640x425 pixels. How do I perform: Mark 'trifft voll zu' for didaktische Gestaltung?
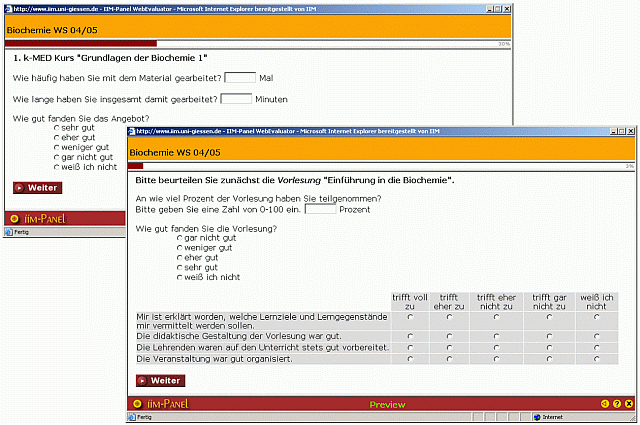click(x=409, y=336)
